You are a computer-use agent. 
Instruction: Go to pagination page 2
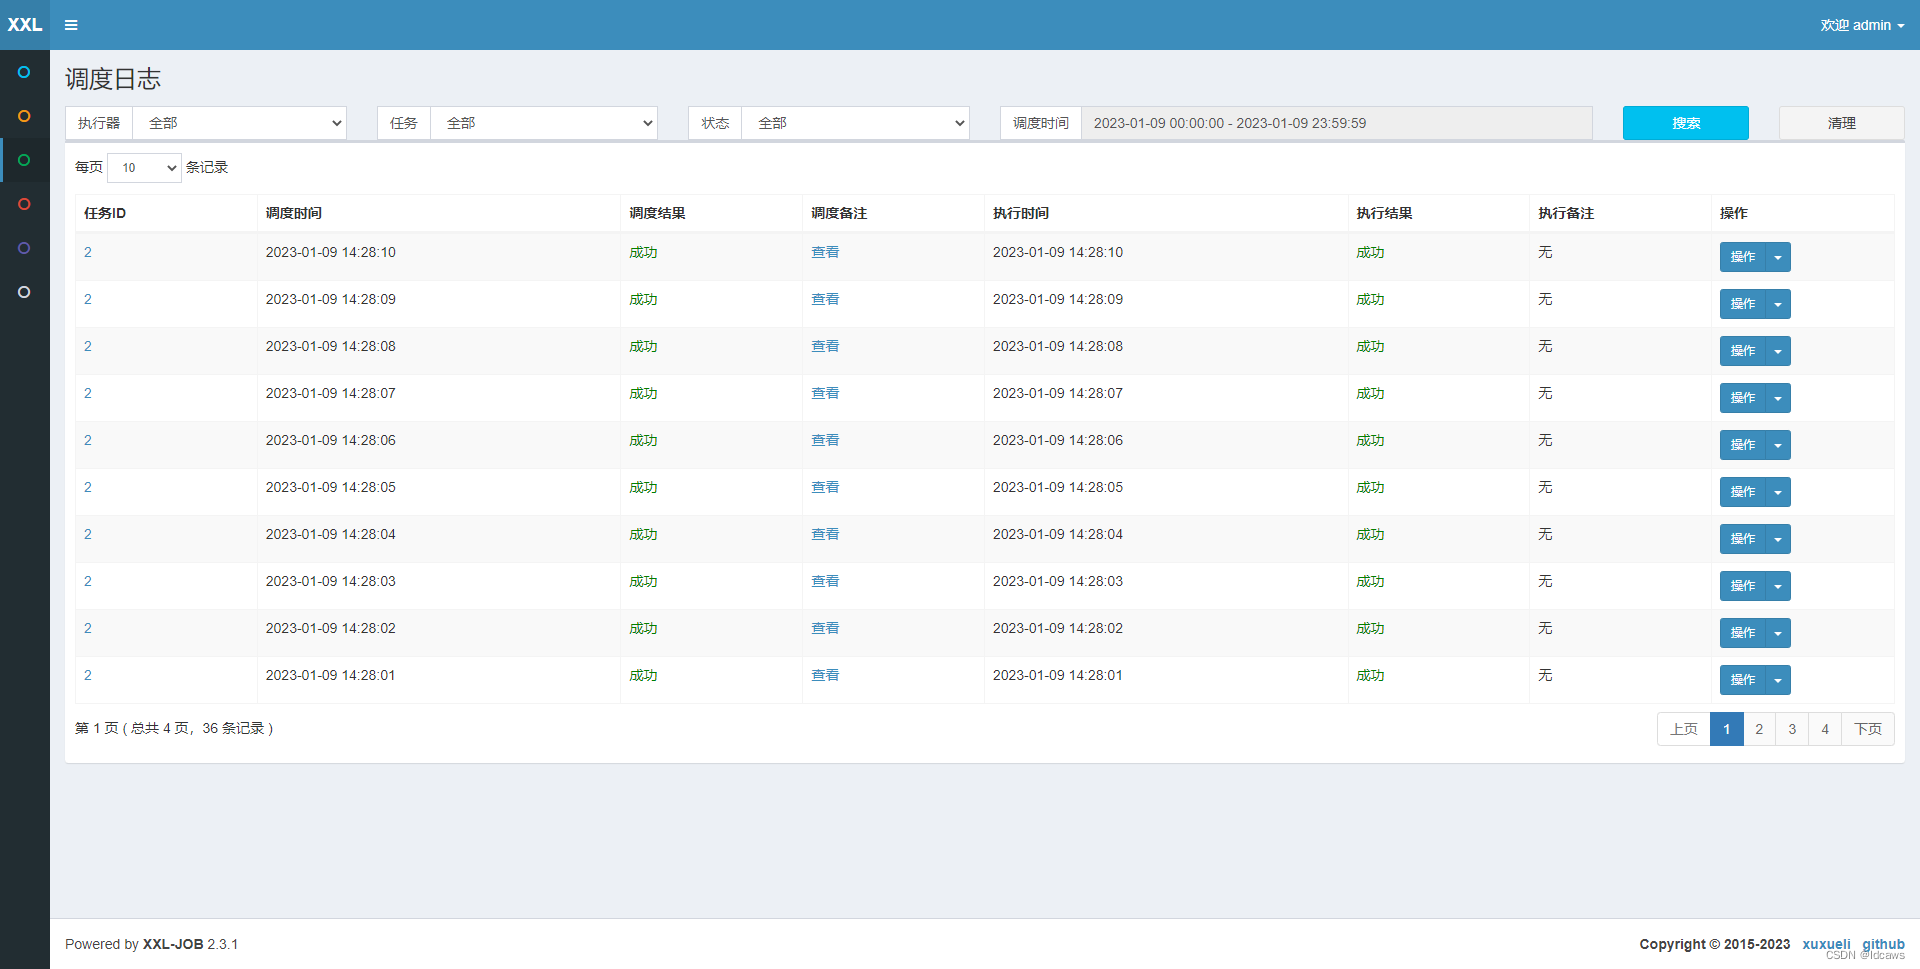point(1759,729)
